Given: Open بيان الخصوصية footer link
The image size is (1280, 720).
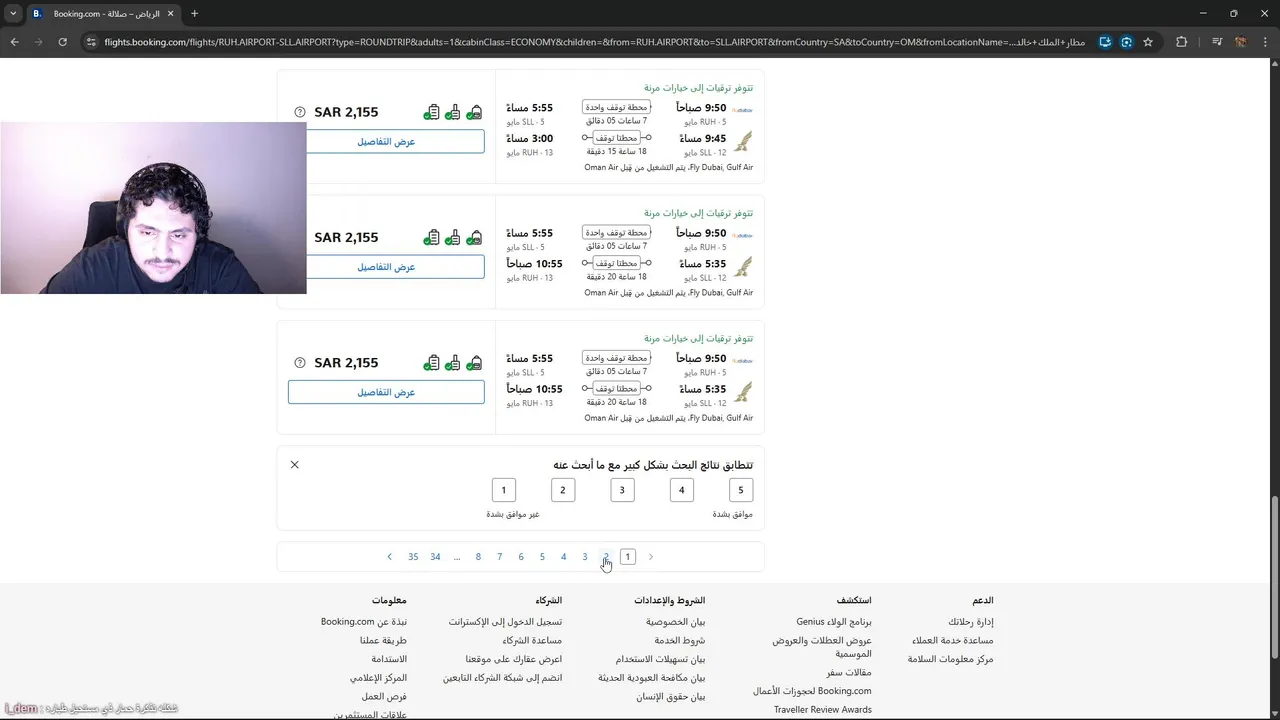Looking at the screenshot, I should pyautogui.click(x=676, y=622).
